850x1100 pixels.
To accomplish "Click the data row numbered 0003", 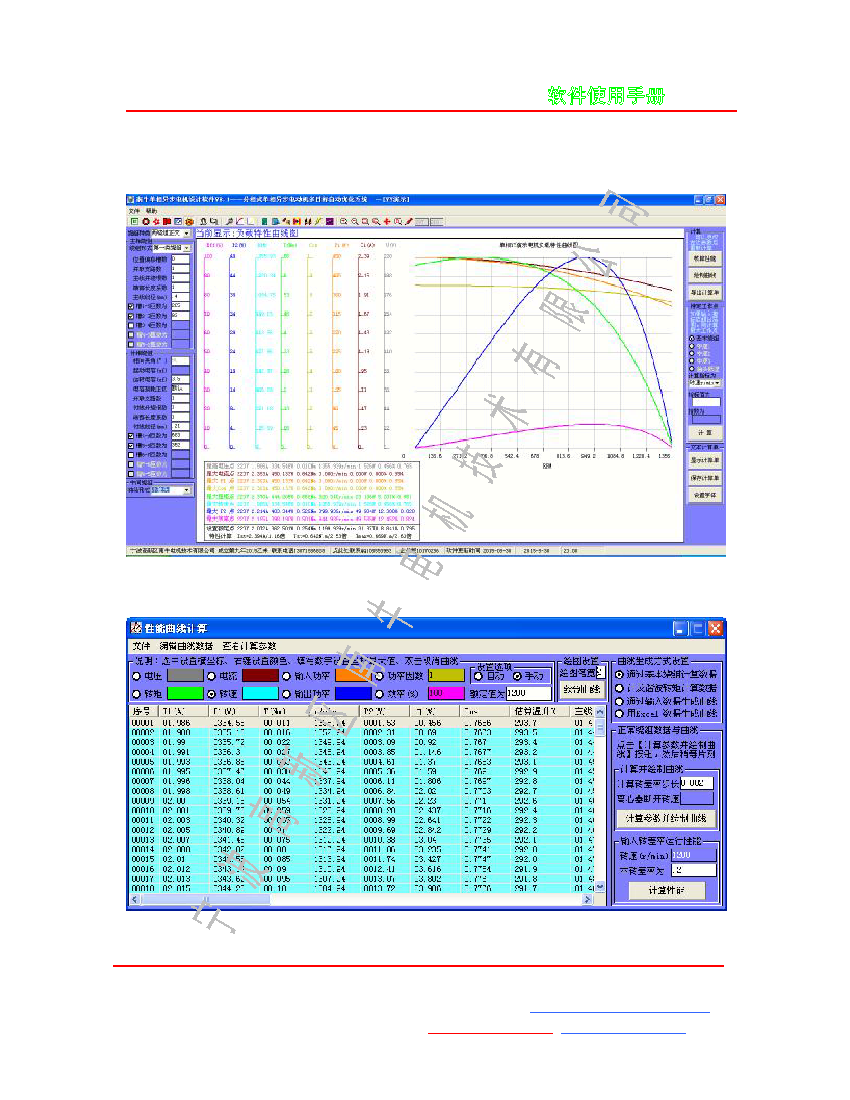I will tap(363, 742).
